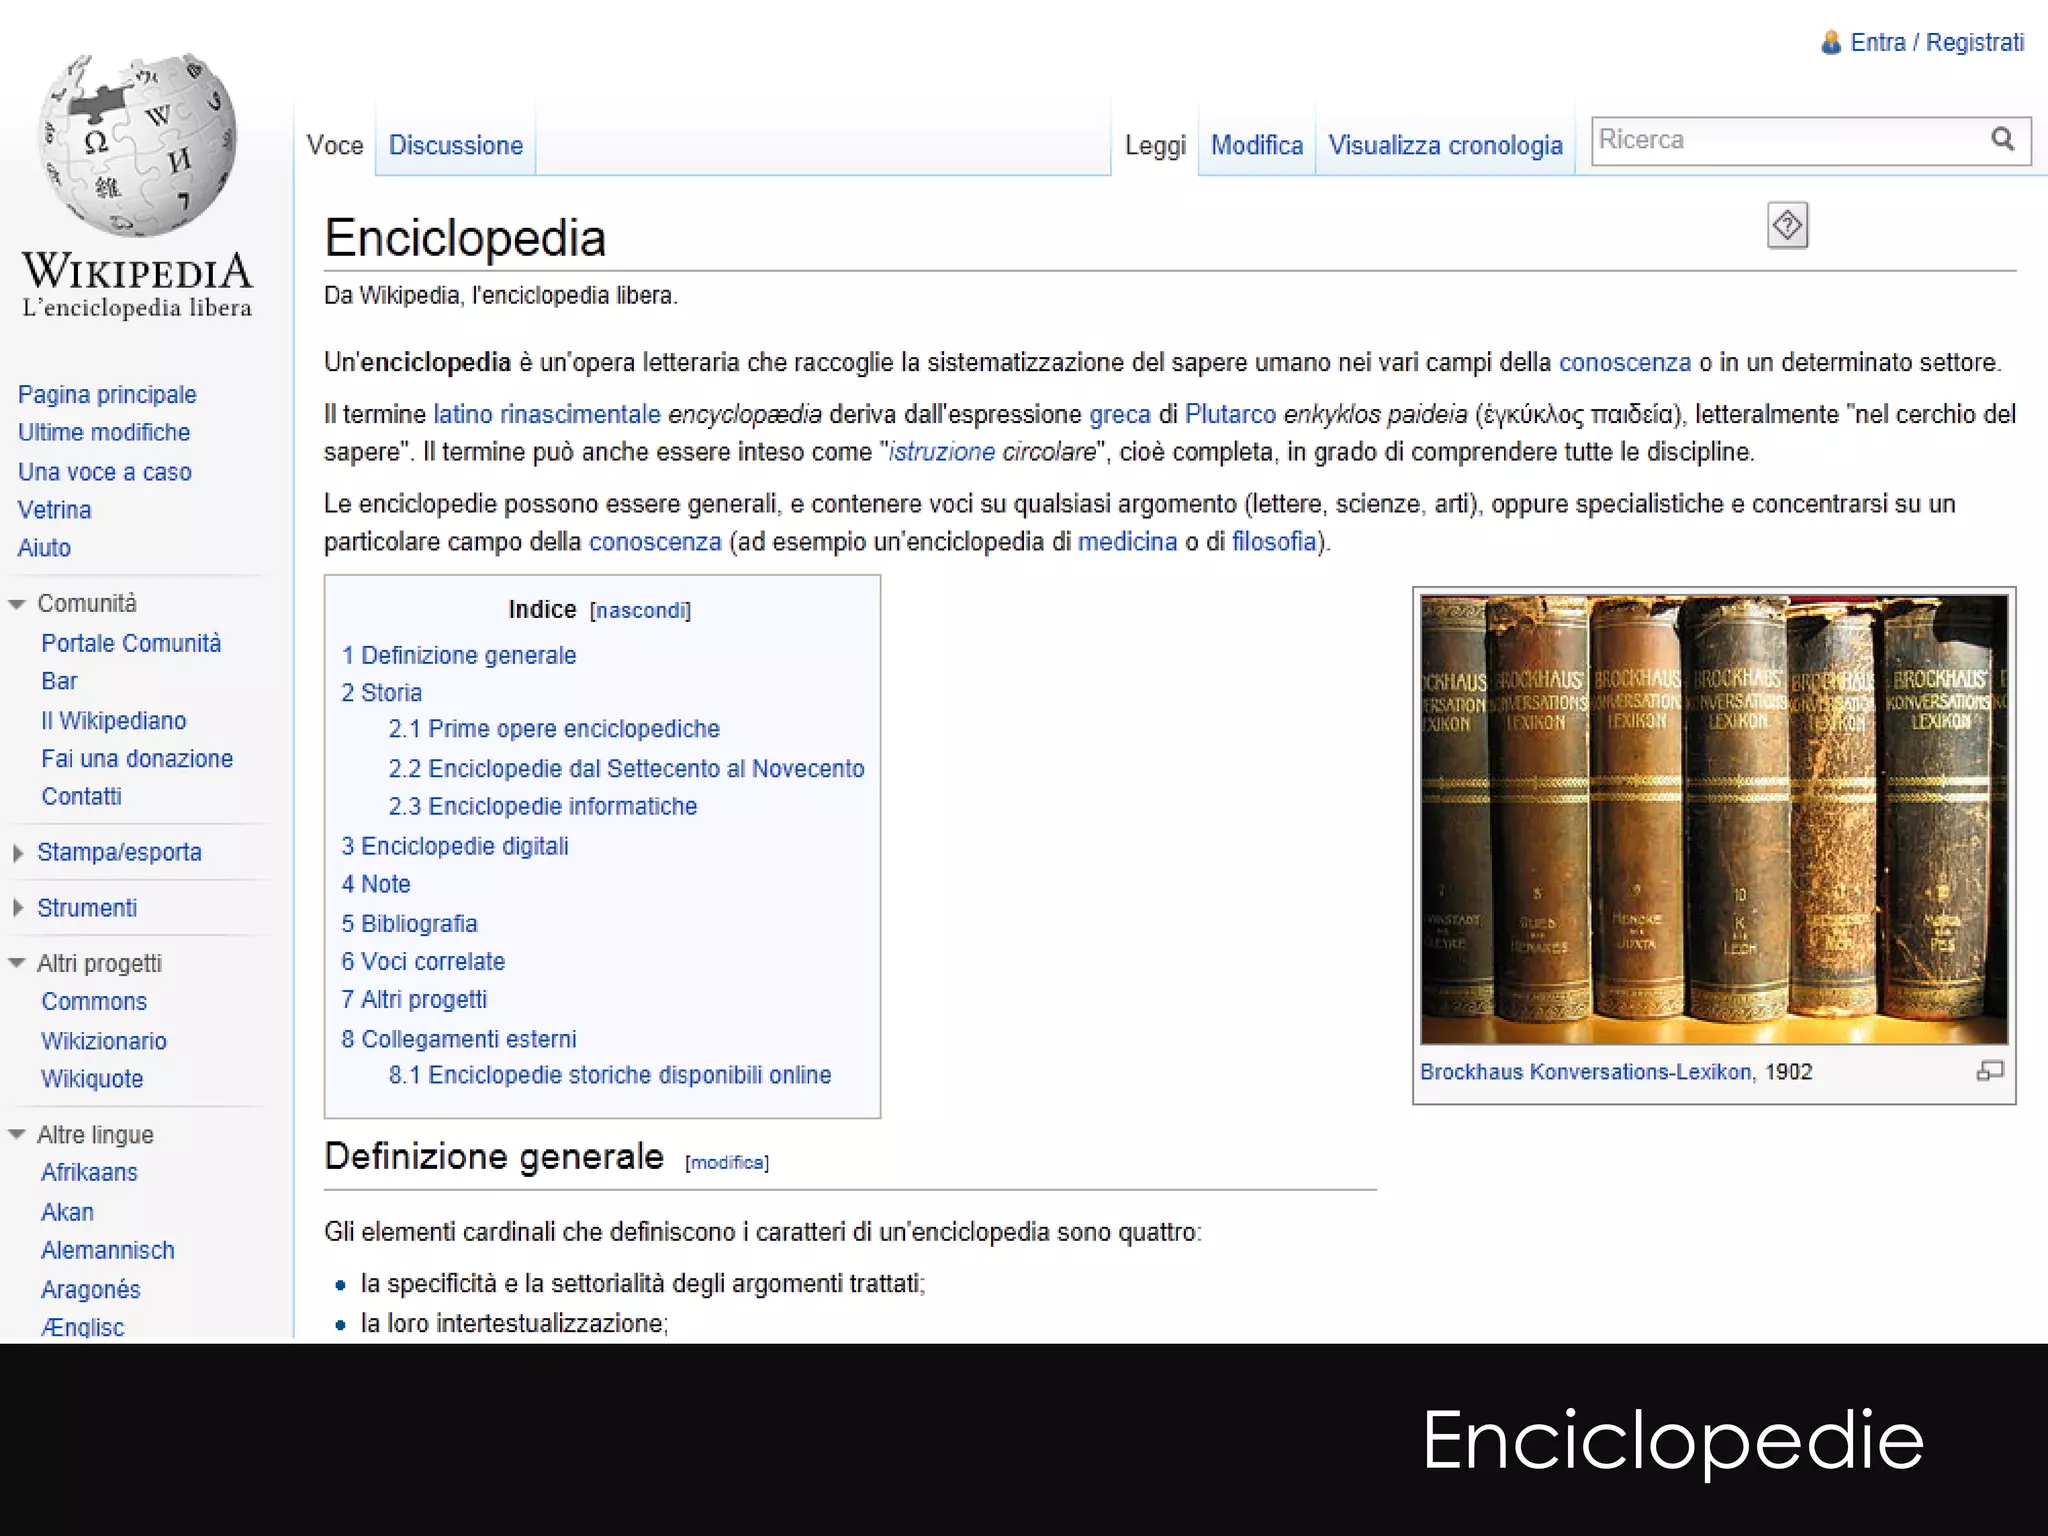Open the Aiuto link
Viewport: 2048px width, 1536px height.
(44, 548)
